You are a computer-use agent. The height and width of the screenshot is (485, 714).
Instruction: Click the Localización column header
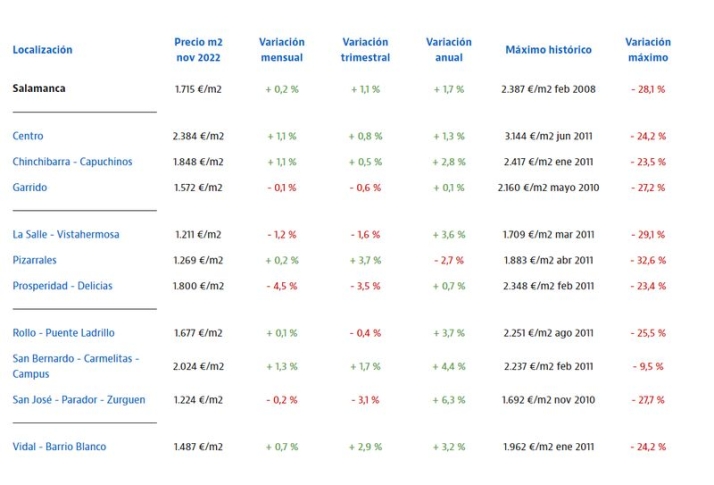coord(42,50)
